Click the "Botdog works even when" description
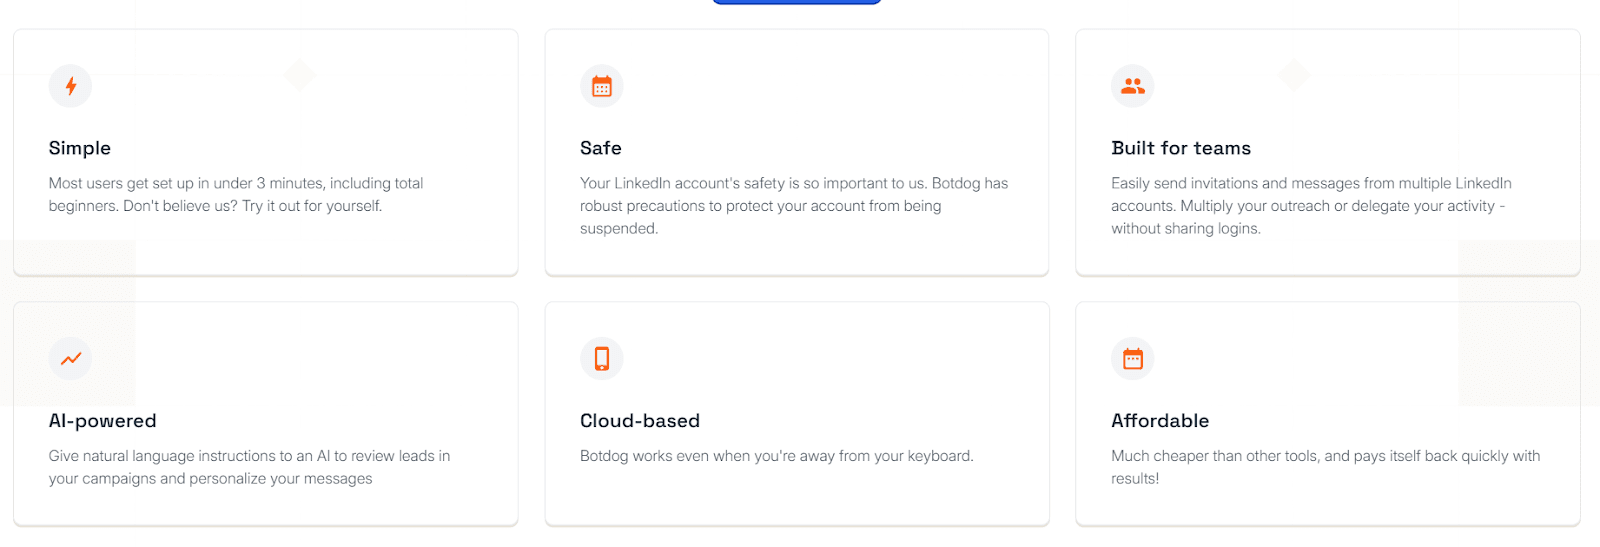Screen dimensions: 1600x547 [776, 456]
